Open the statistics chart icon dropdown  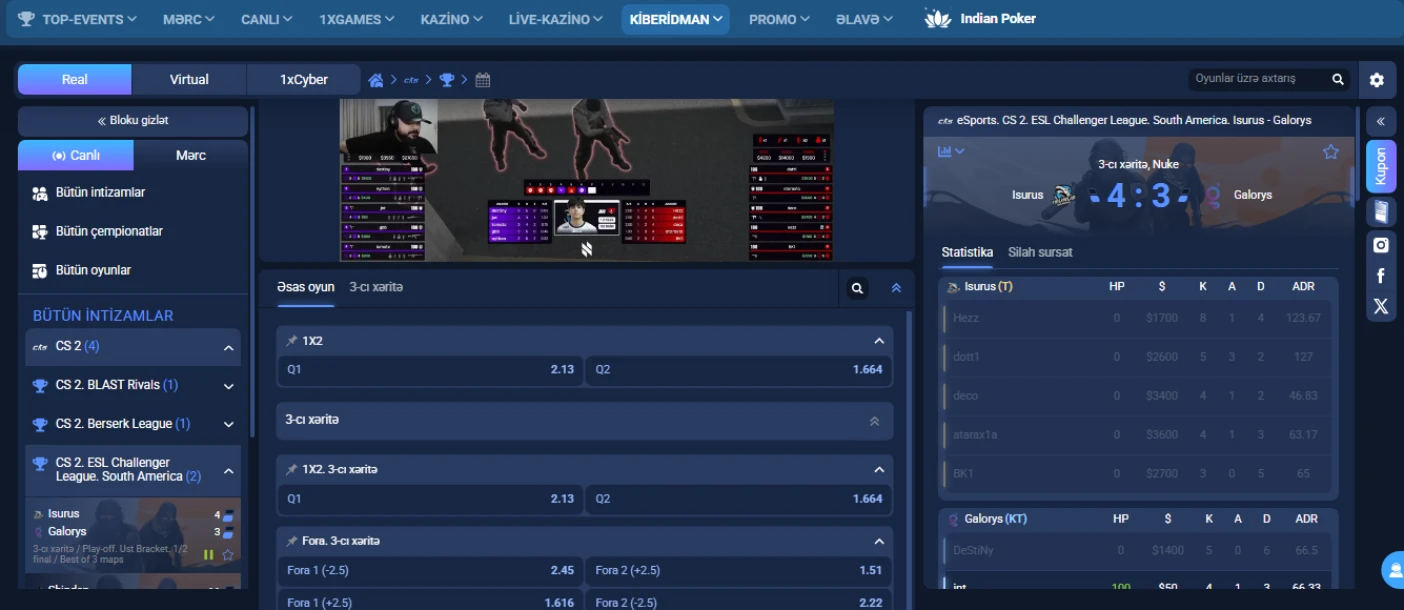950,152
